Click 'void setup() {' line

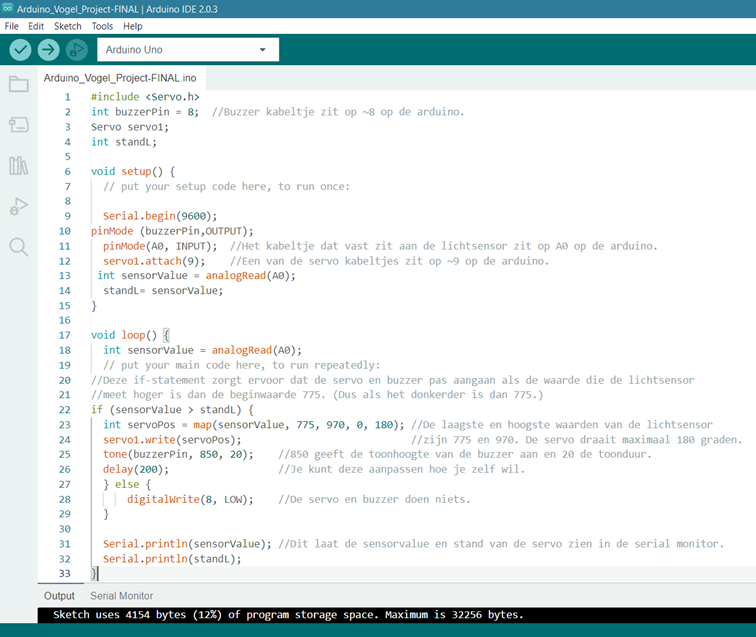[x=133, y=172]
